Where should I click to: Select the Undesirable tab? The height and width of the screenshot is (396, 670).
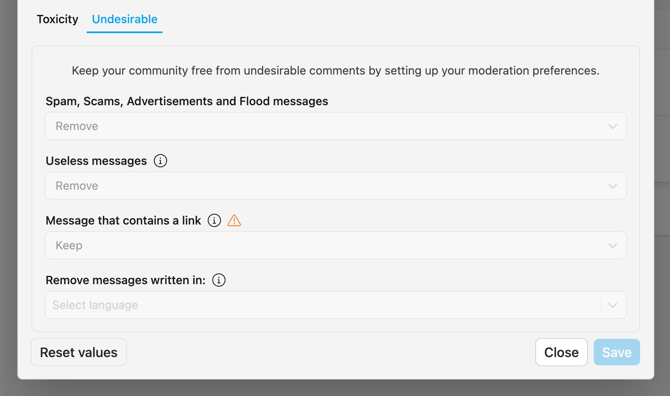point(124,19)
